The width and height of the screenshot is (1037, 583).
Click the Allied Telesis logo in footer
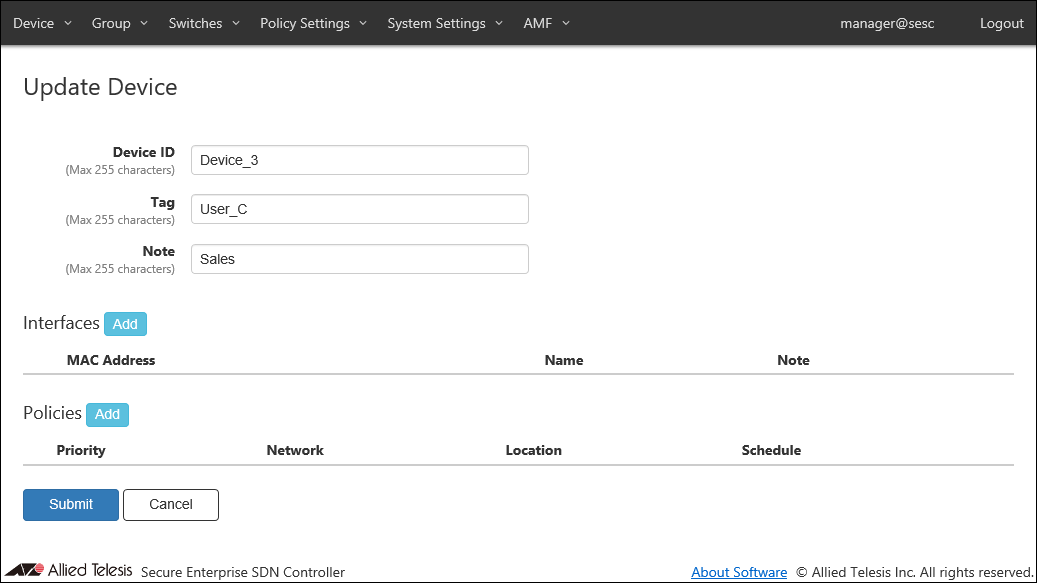(68, 571)
